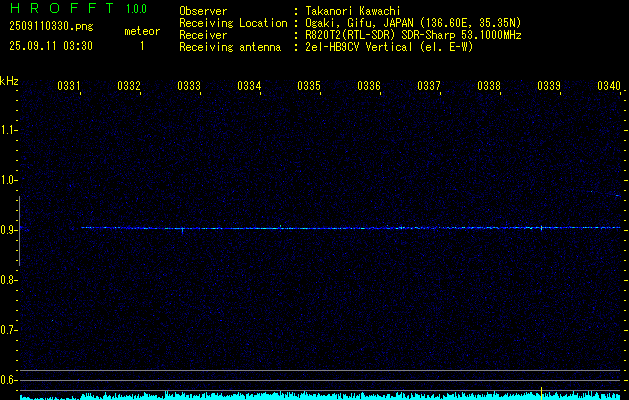Click time marker 0333

pyautogui.click(x=189, y=86)
